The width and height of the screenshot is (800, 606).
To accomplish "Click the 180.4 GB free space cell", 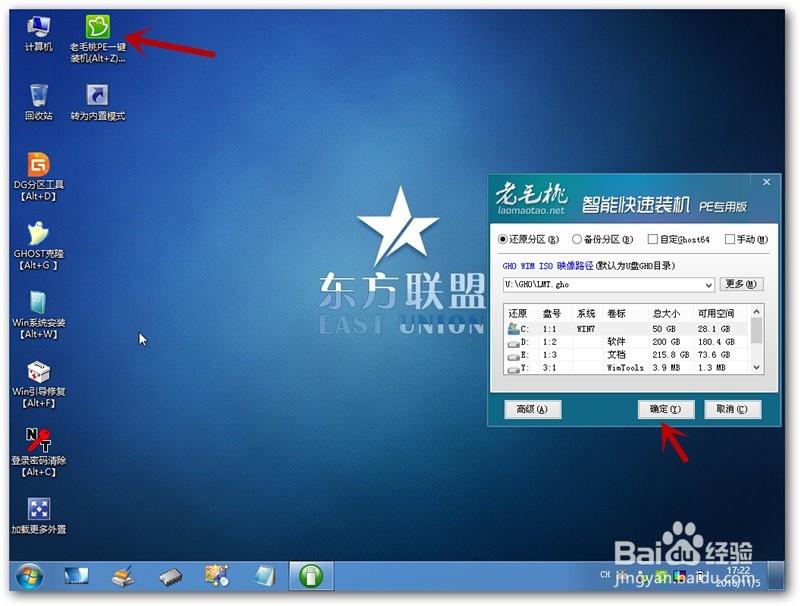I will [716, 342].
